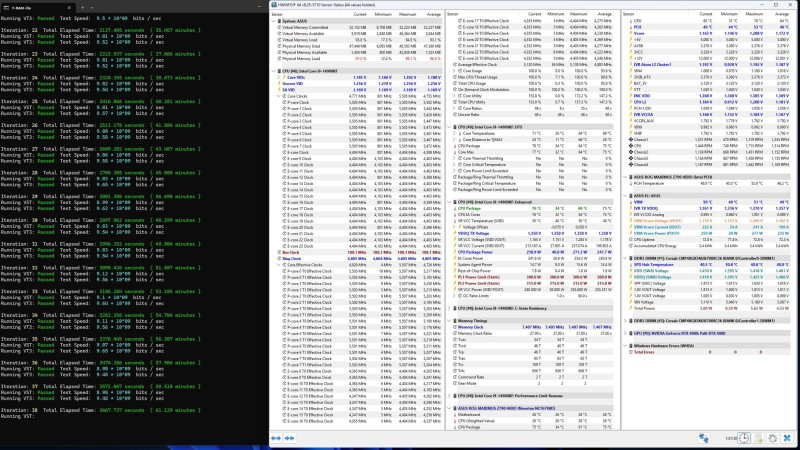Select the Uncore VID row
Viewport: 800px width, 450px height.
357,84
